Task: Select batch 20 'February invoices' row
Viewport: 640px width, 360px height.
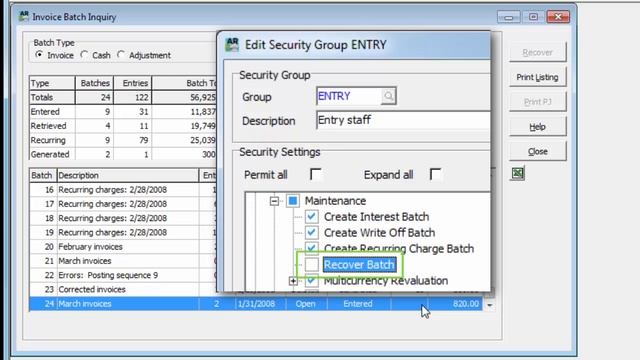Action: coord(123,247)
